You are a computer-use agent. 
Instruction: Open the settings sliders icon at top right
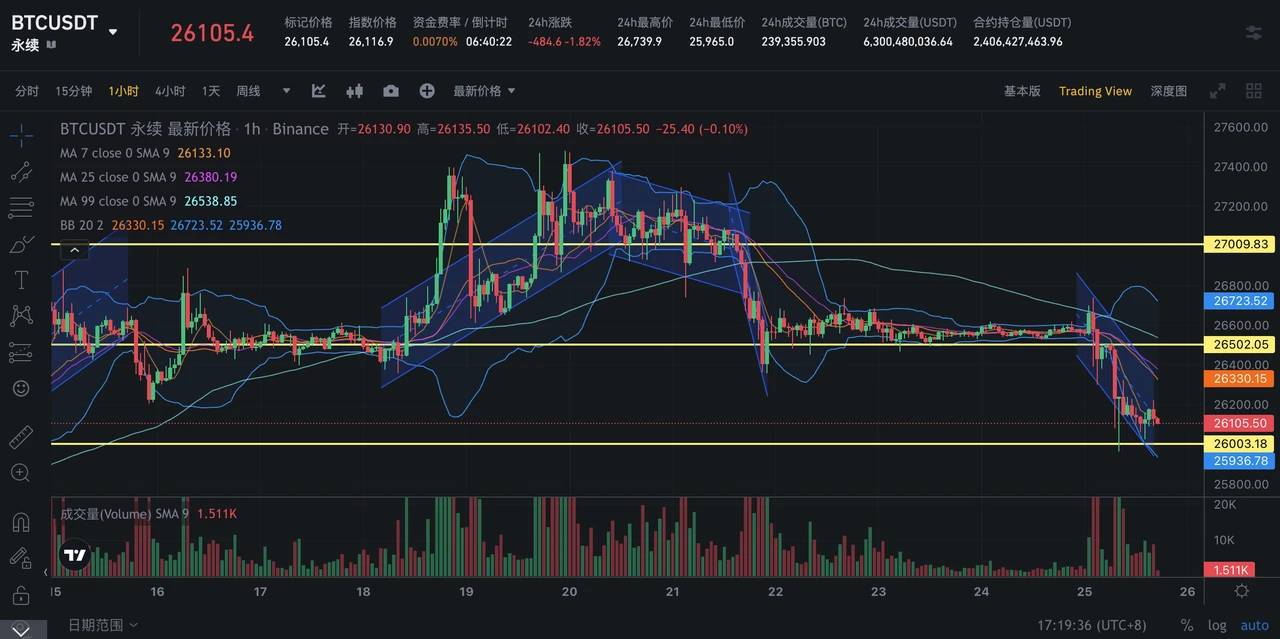pos(1254,33)
